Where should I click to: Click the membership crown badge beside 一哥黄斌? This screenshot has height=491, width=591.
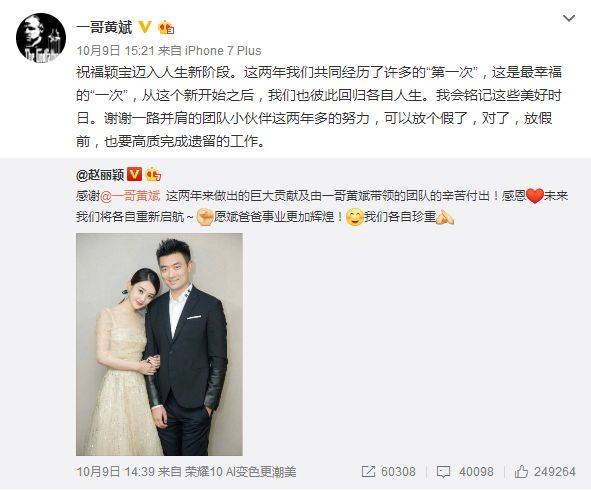166,27
